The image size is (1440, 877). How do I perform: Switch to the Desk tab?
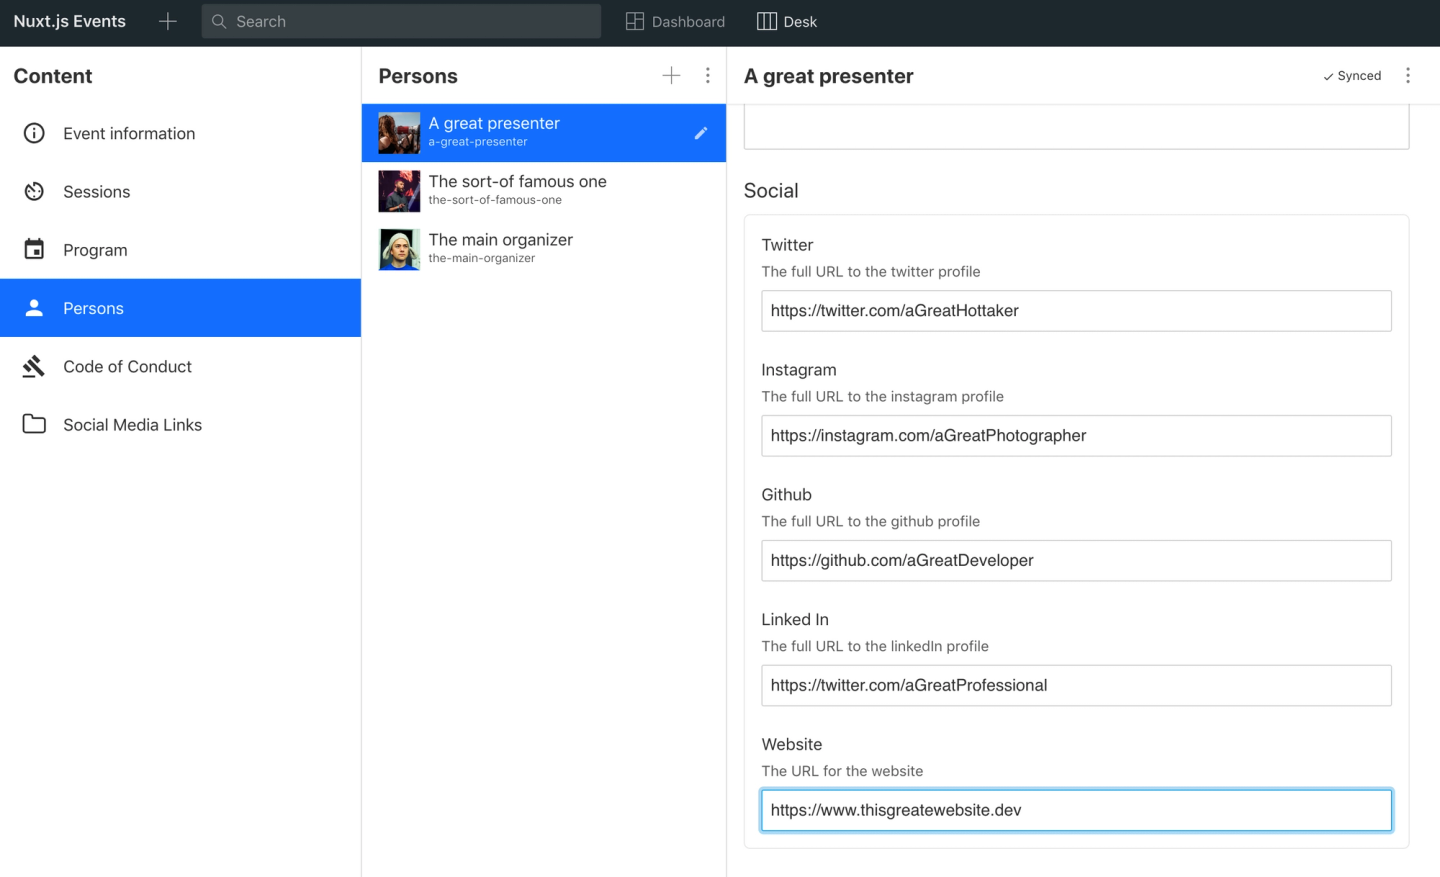tap(786, 21)
